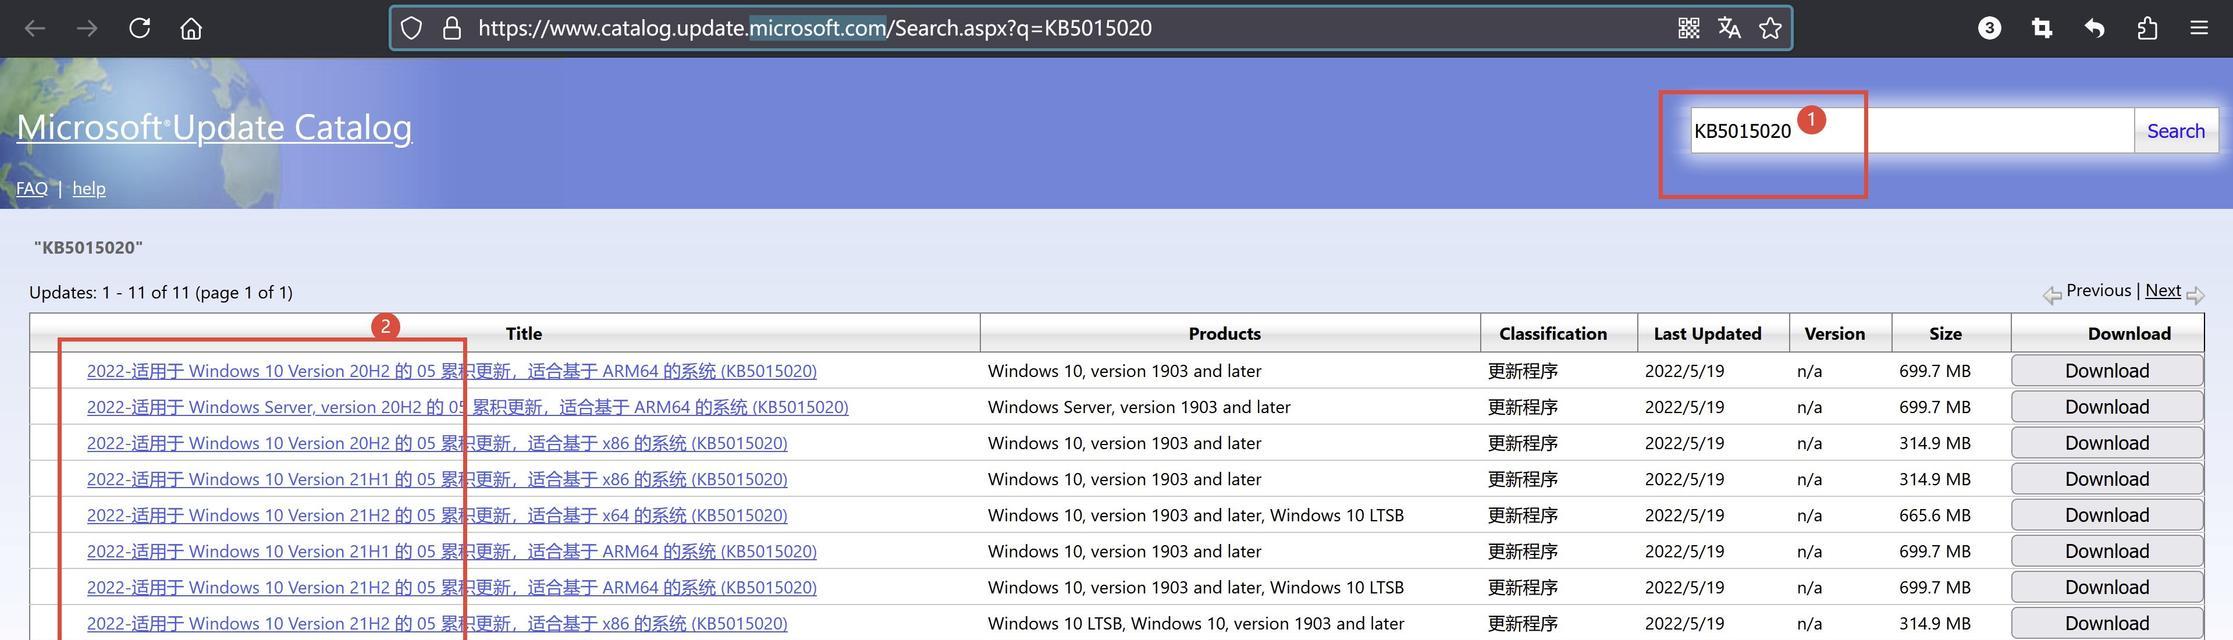Download the Windows 10 21H1 x86 update
The height and width of the screenshot is (640, 2233).
tap(2107, 479)
